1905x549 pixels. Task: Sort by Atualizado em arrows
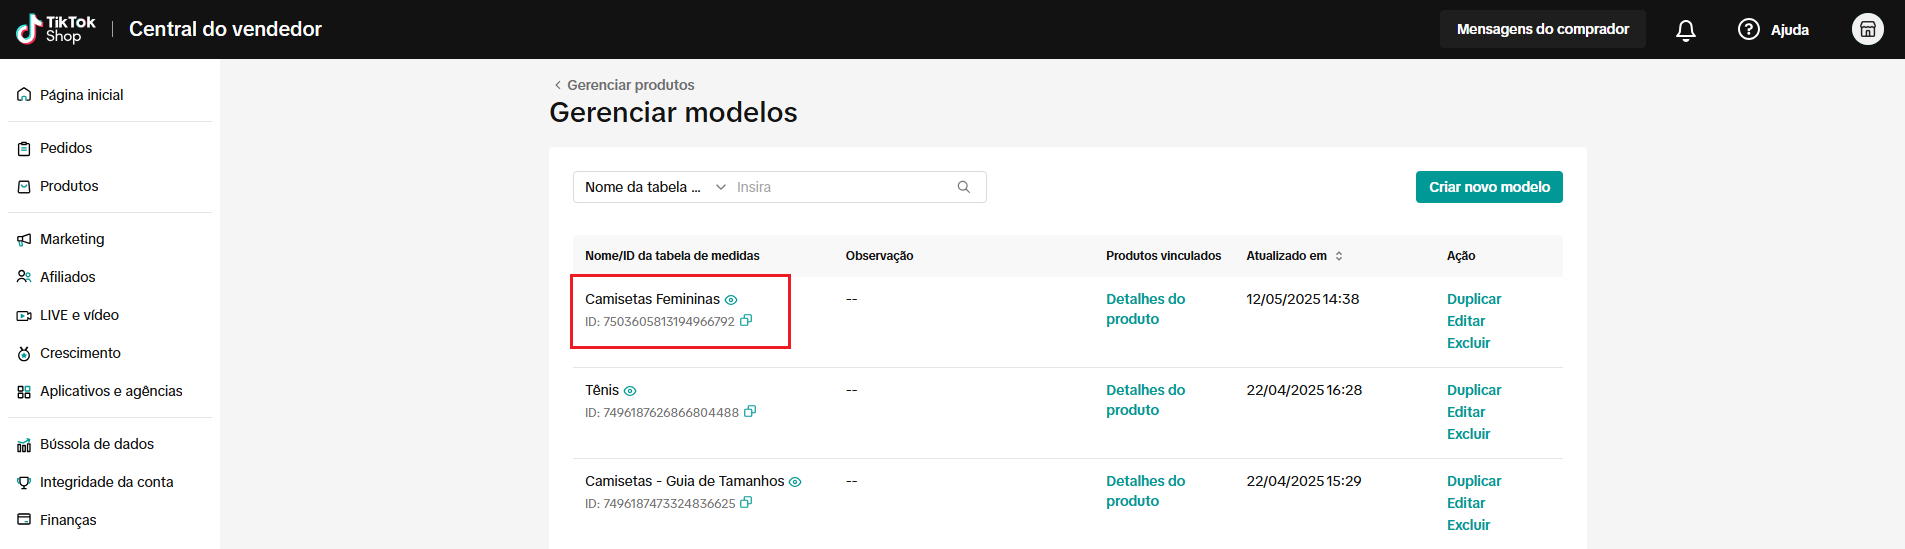[x=1339, y=256]
